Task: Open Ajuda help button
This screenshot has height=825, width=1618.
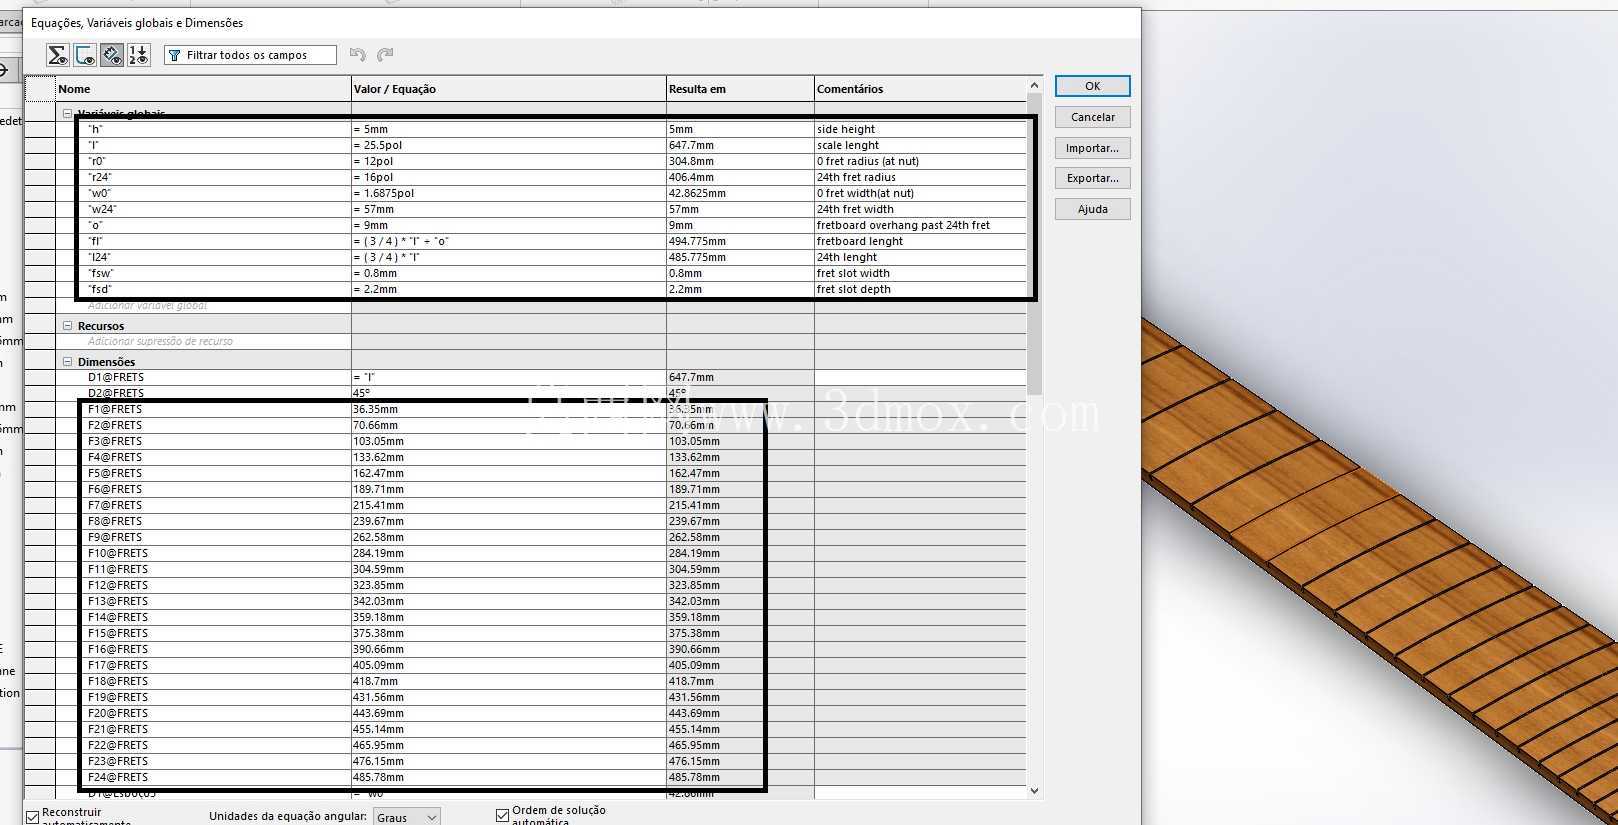Action: (1092, 209)
